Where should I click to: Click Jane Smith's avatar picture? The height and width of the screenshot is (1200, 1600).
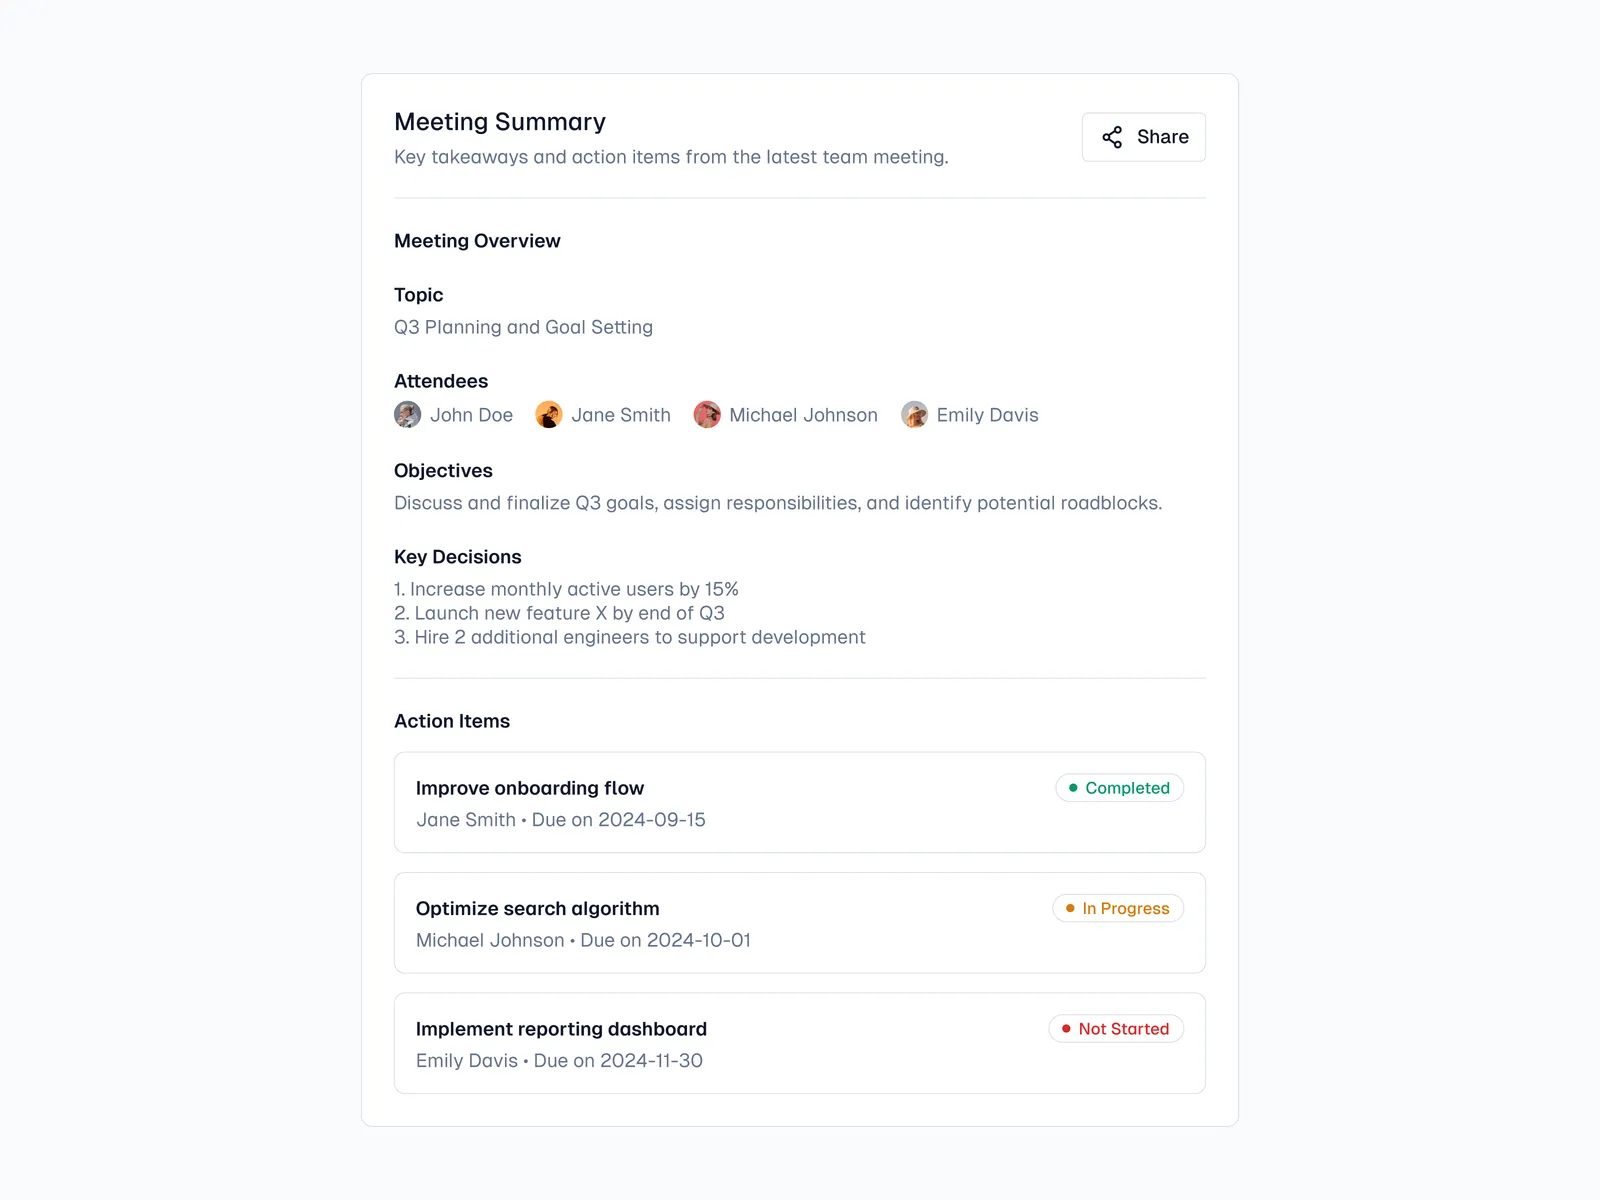point(549,414)
